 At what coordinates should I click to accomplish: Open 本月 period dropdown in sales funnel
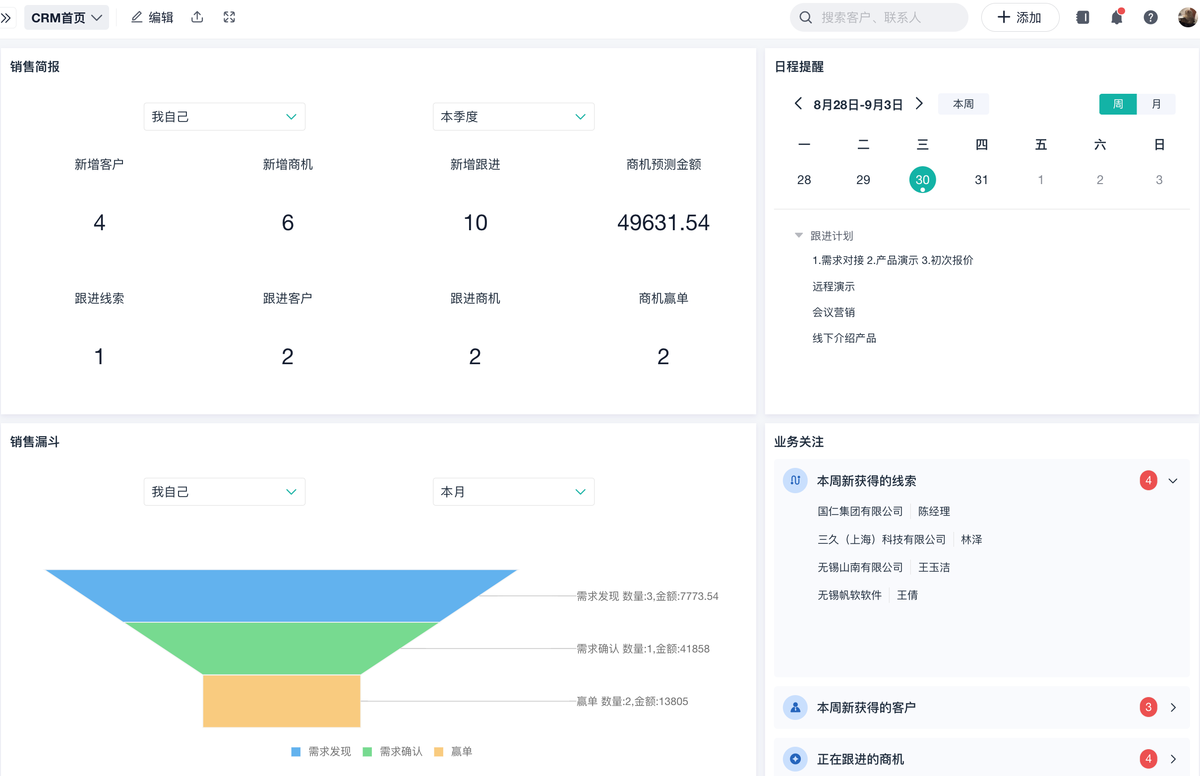click(x=513, y=492)
